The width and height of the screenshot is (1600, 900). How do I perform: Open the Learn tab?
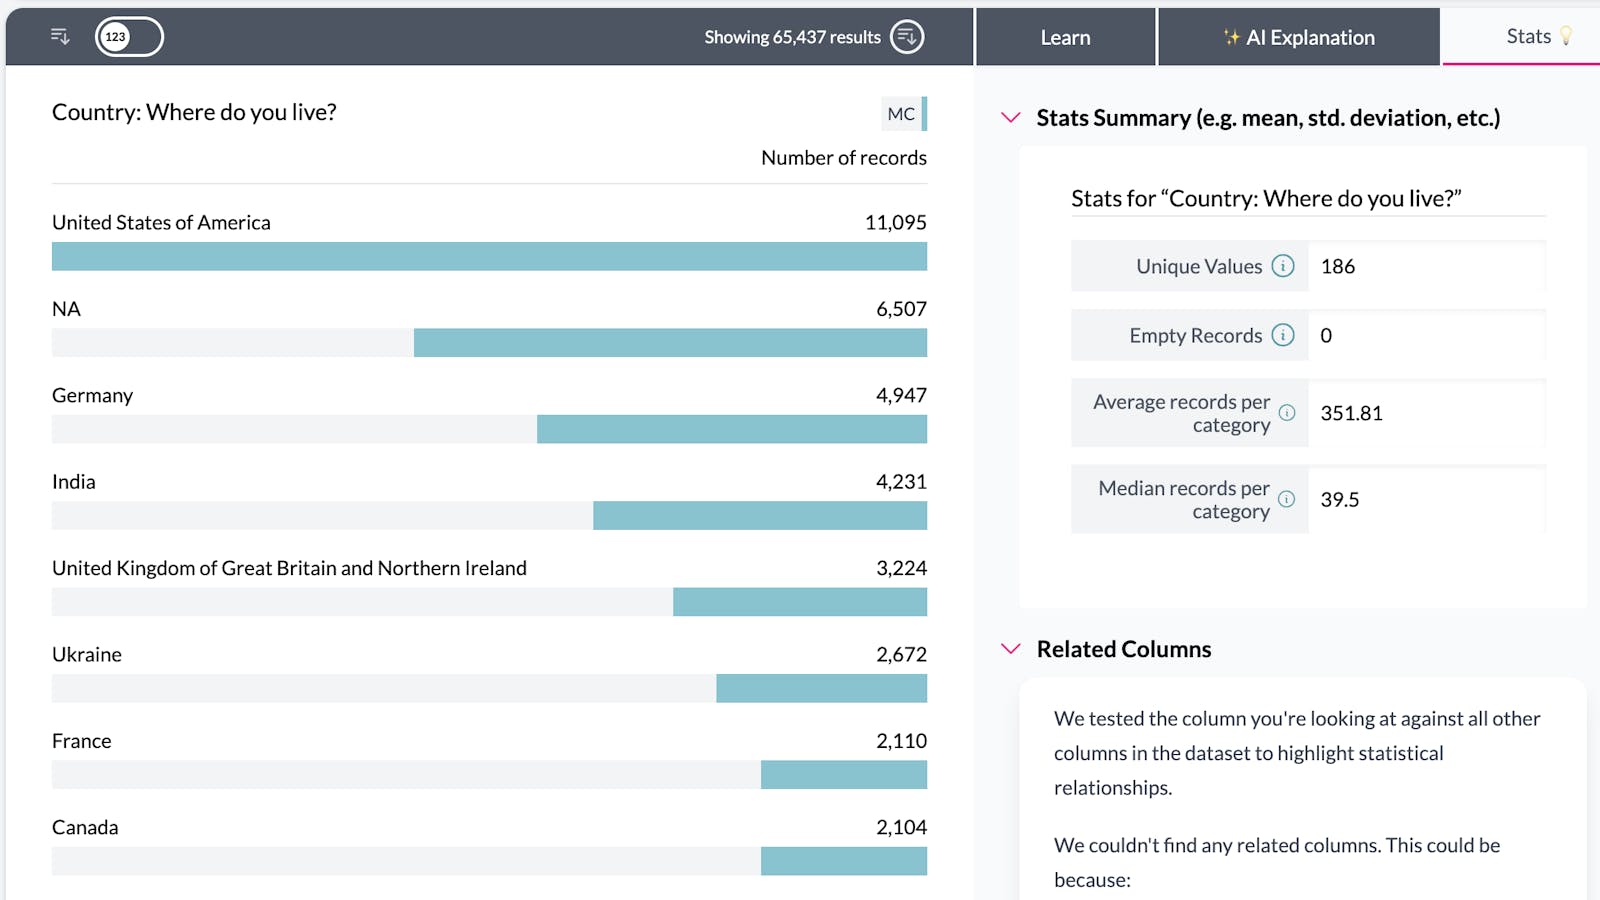[1065, 37]
